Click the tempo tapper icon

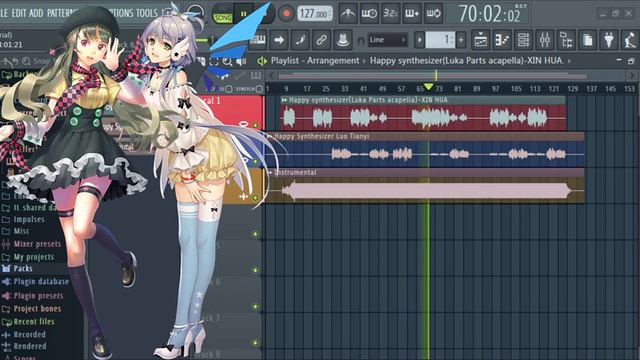[630, 40]
